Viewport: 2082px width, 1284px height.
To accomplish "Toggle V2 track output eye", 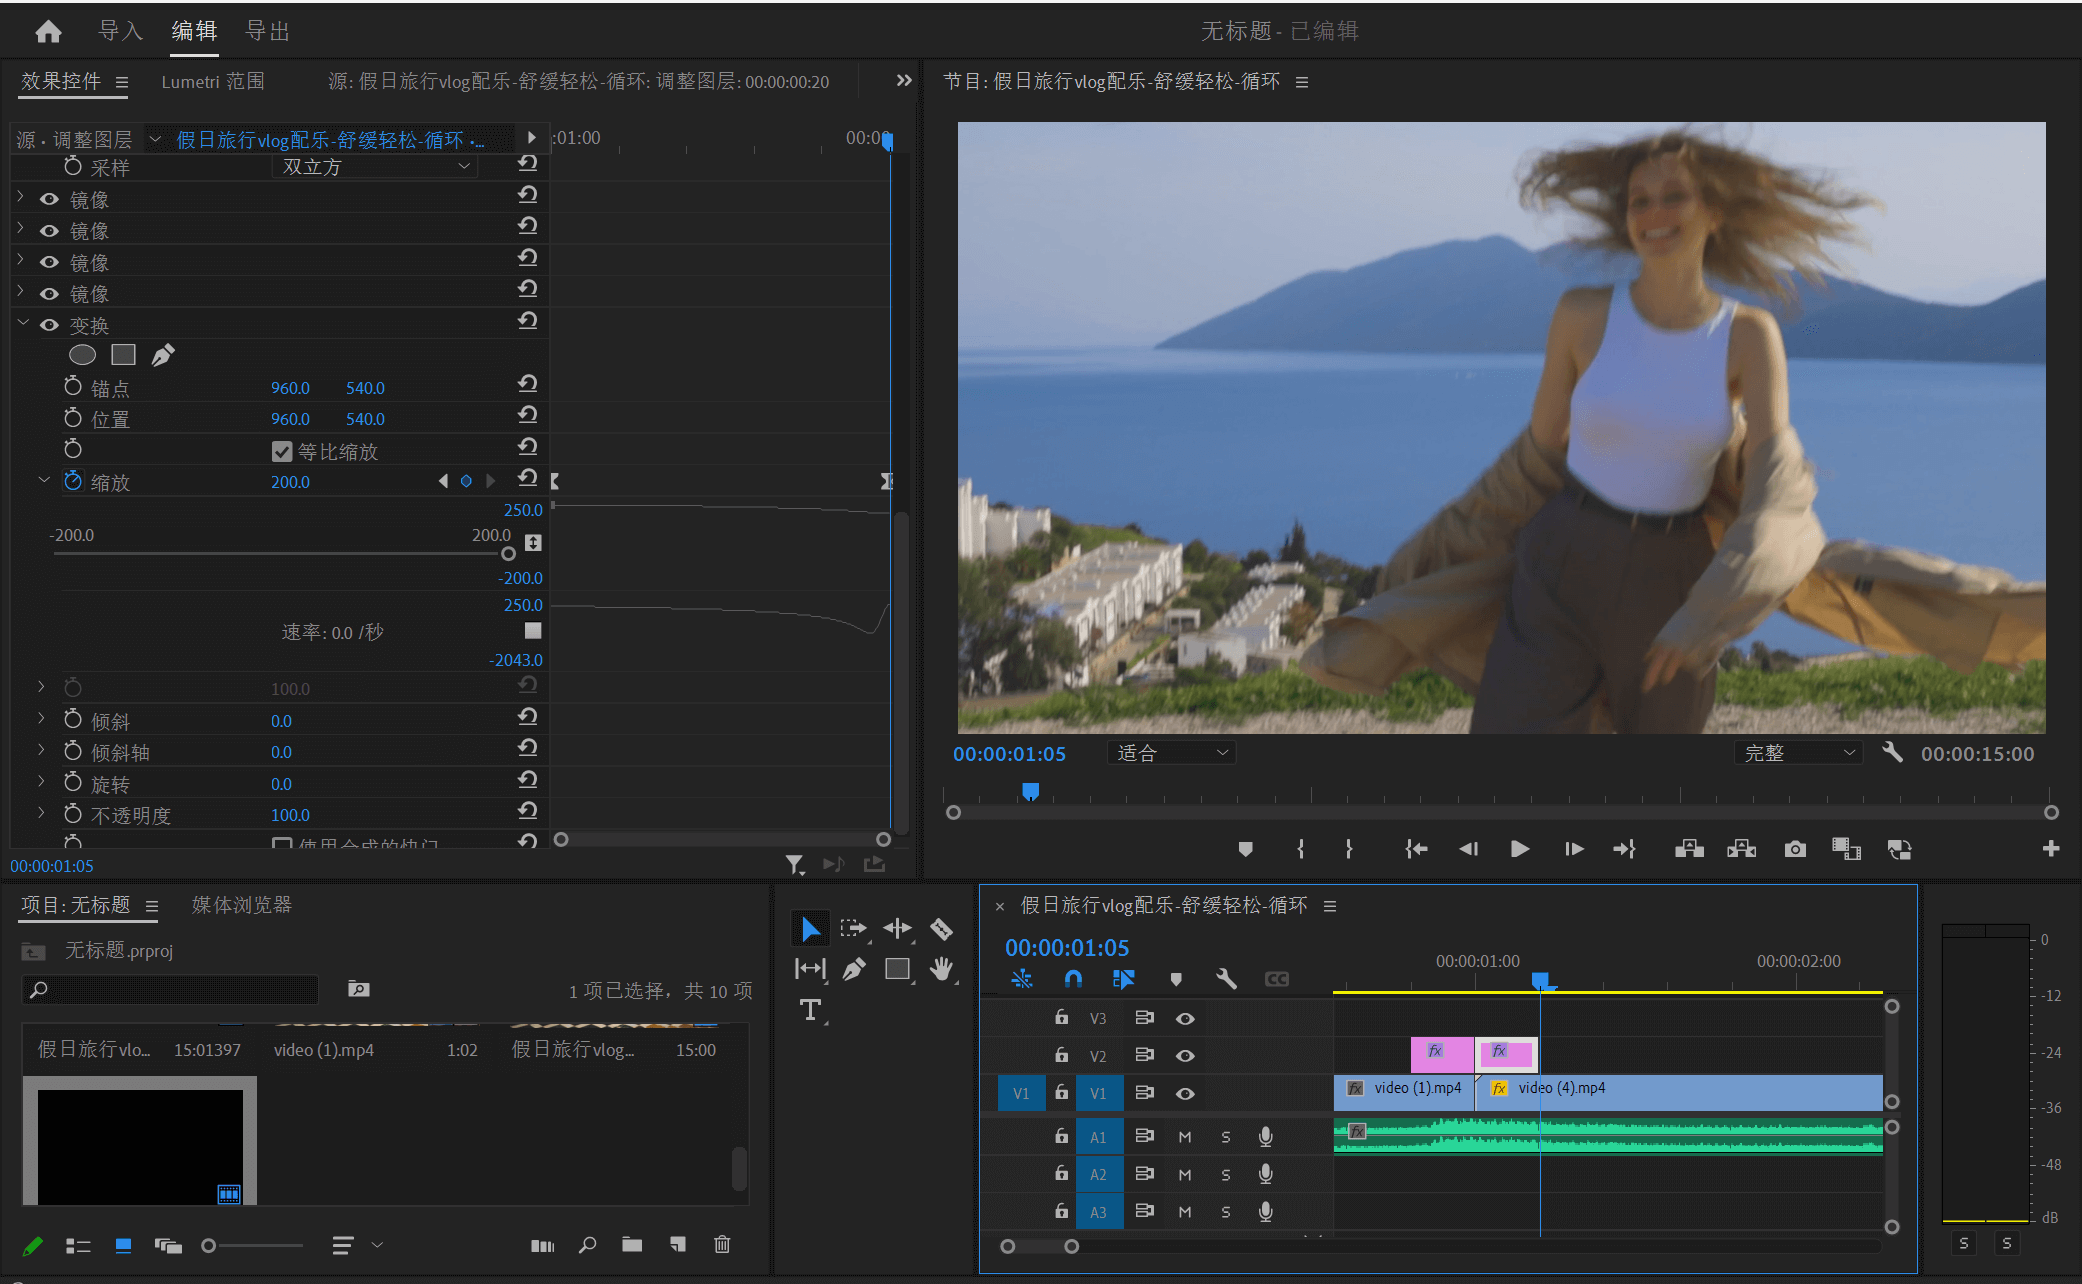I will click(x=1185, y=1055).
